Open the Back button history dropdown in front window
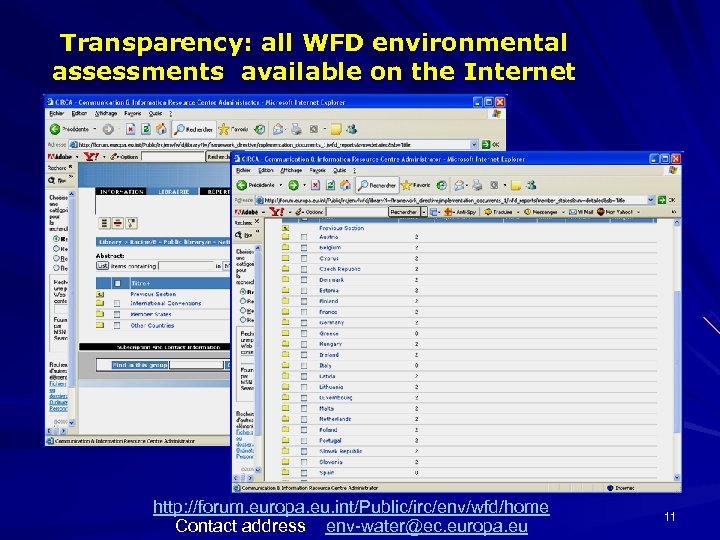The height and width of the screenshot is (540, 720). tap(281, 185)
